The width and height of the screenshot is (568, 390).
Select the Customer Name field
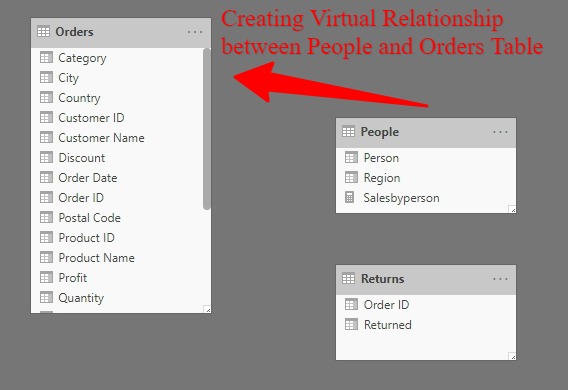click(x=101, y=138)
